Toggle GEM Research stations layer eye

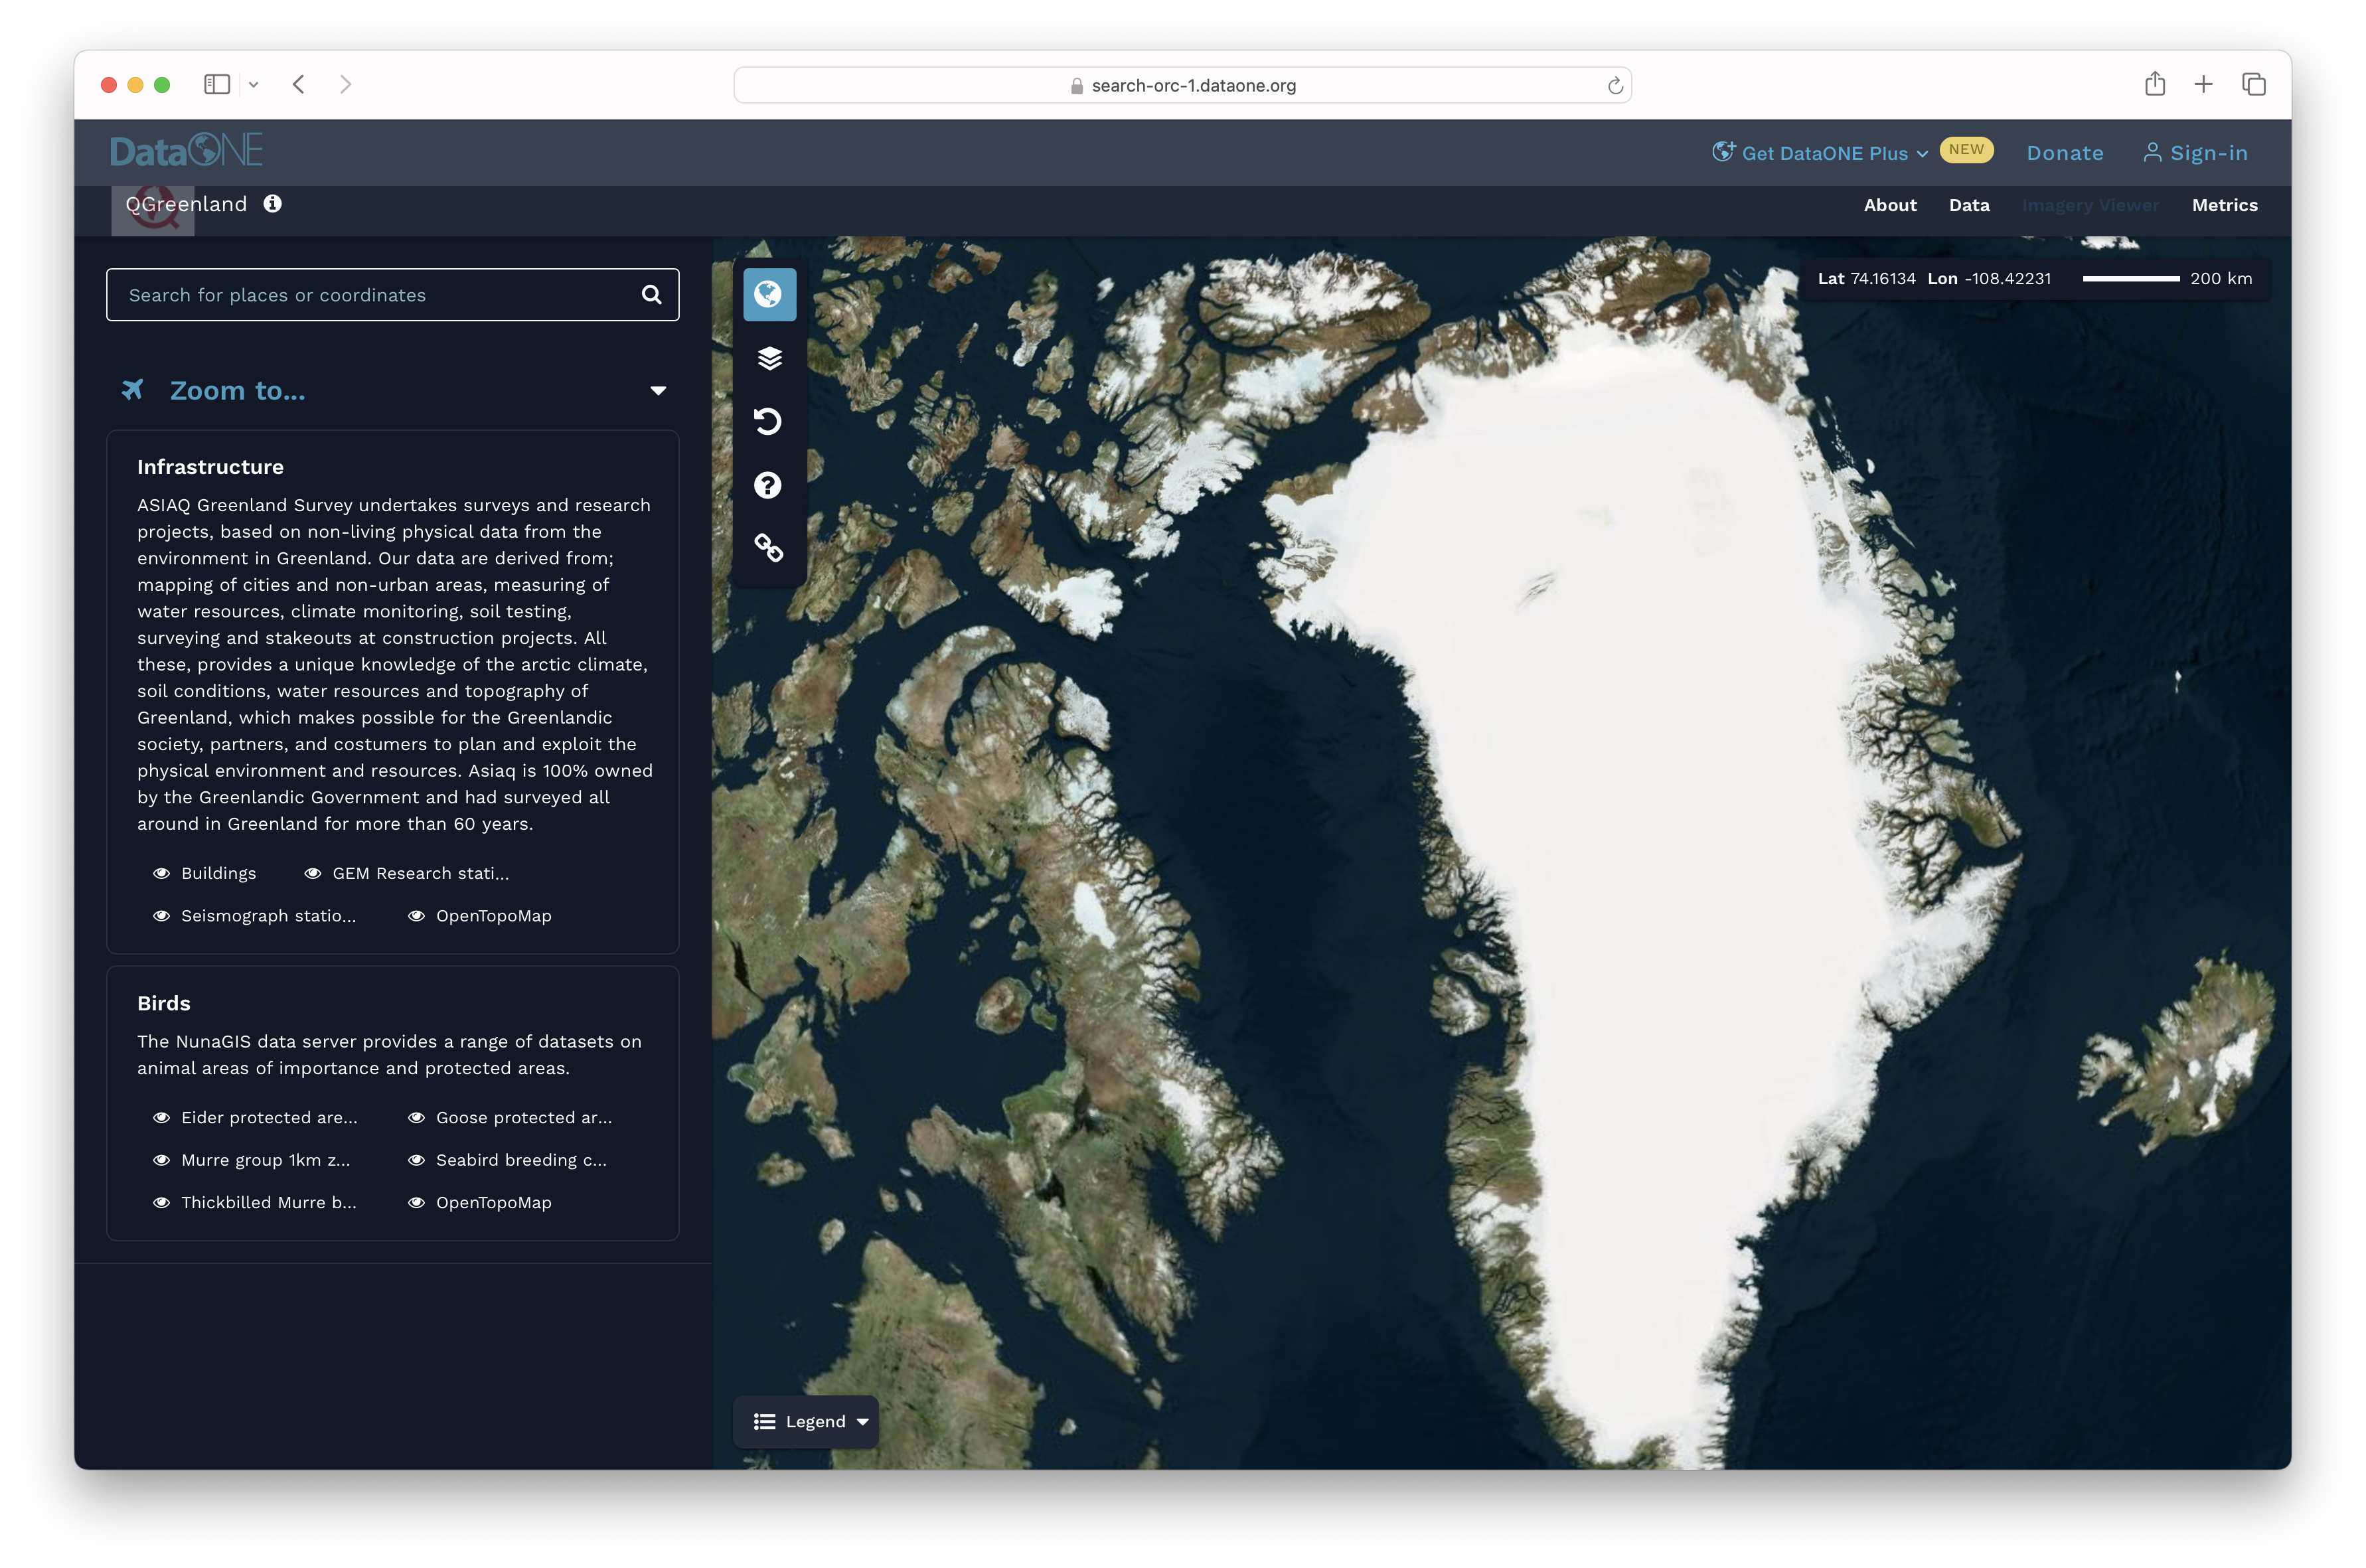click(x=313, y=873)
